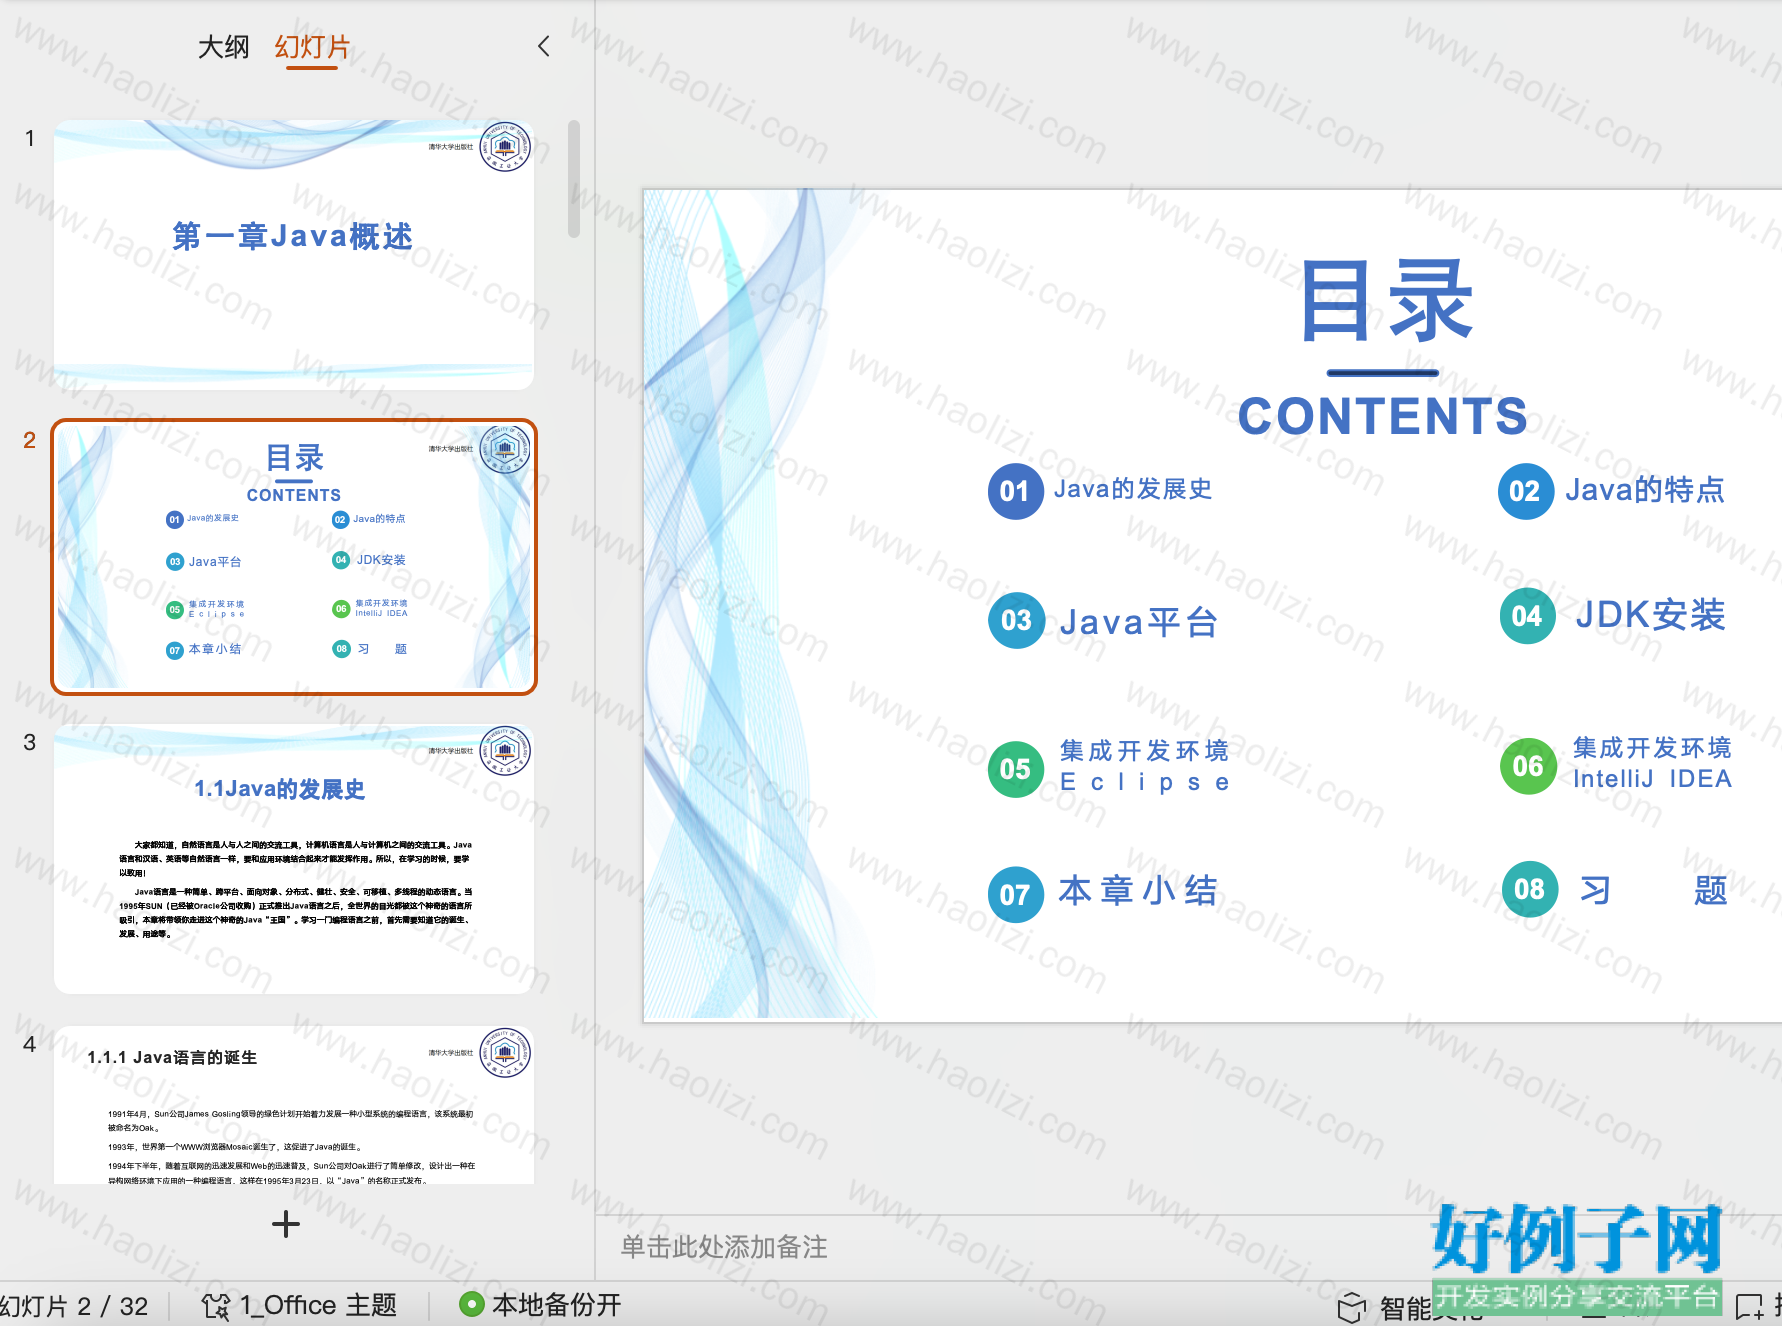Click the 08 number badge

click(1530, 889)
